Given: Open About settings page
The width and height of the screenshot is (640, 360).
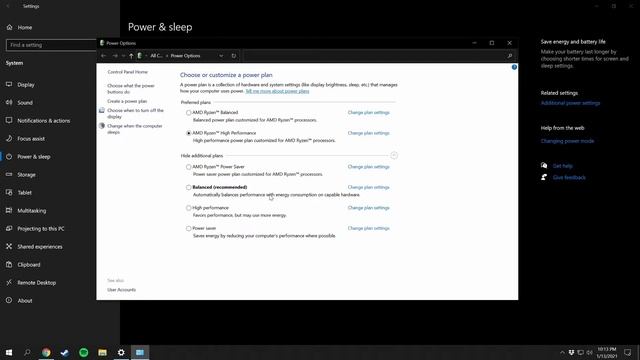Looking at the screenshot, I should pos(25,300).
